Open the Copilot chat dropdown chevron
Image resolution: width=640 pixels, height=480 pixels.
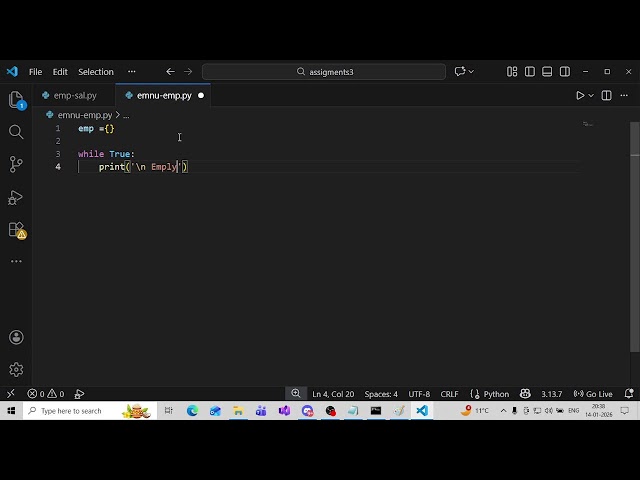point(471,71)
